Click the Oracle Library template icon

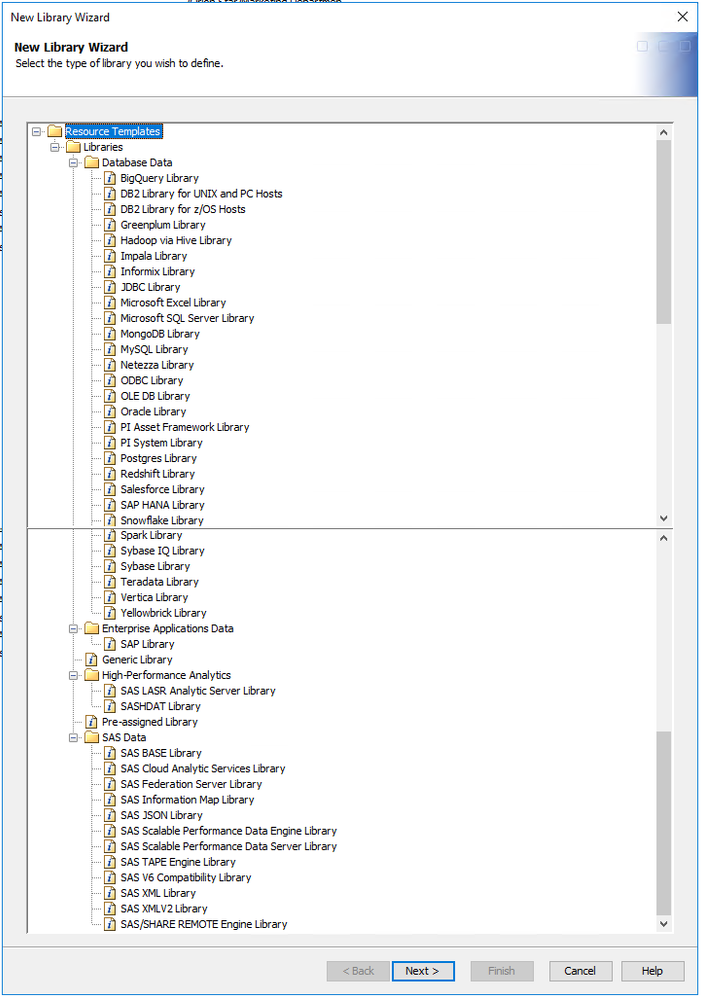[110, 412]
